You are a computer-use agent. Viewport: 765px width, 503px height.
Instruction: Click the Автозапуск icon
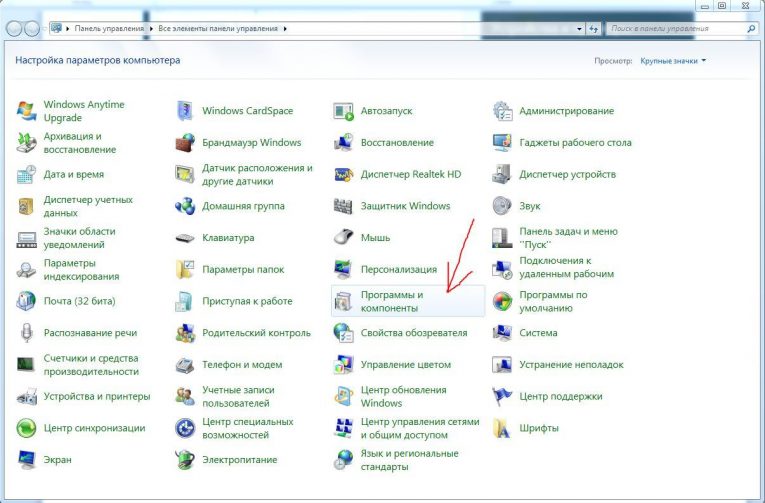point(343,111)
